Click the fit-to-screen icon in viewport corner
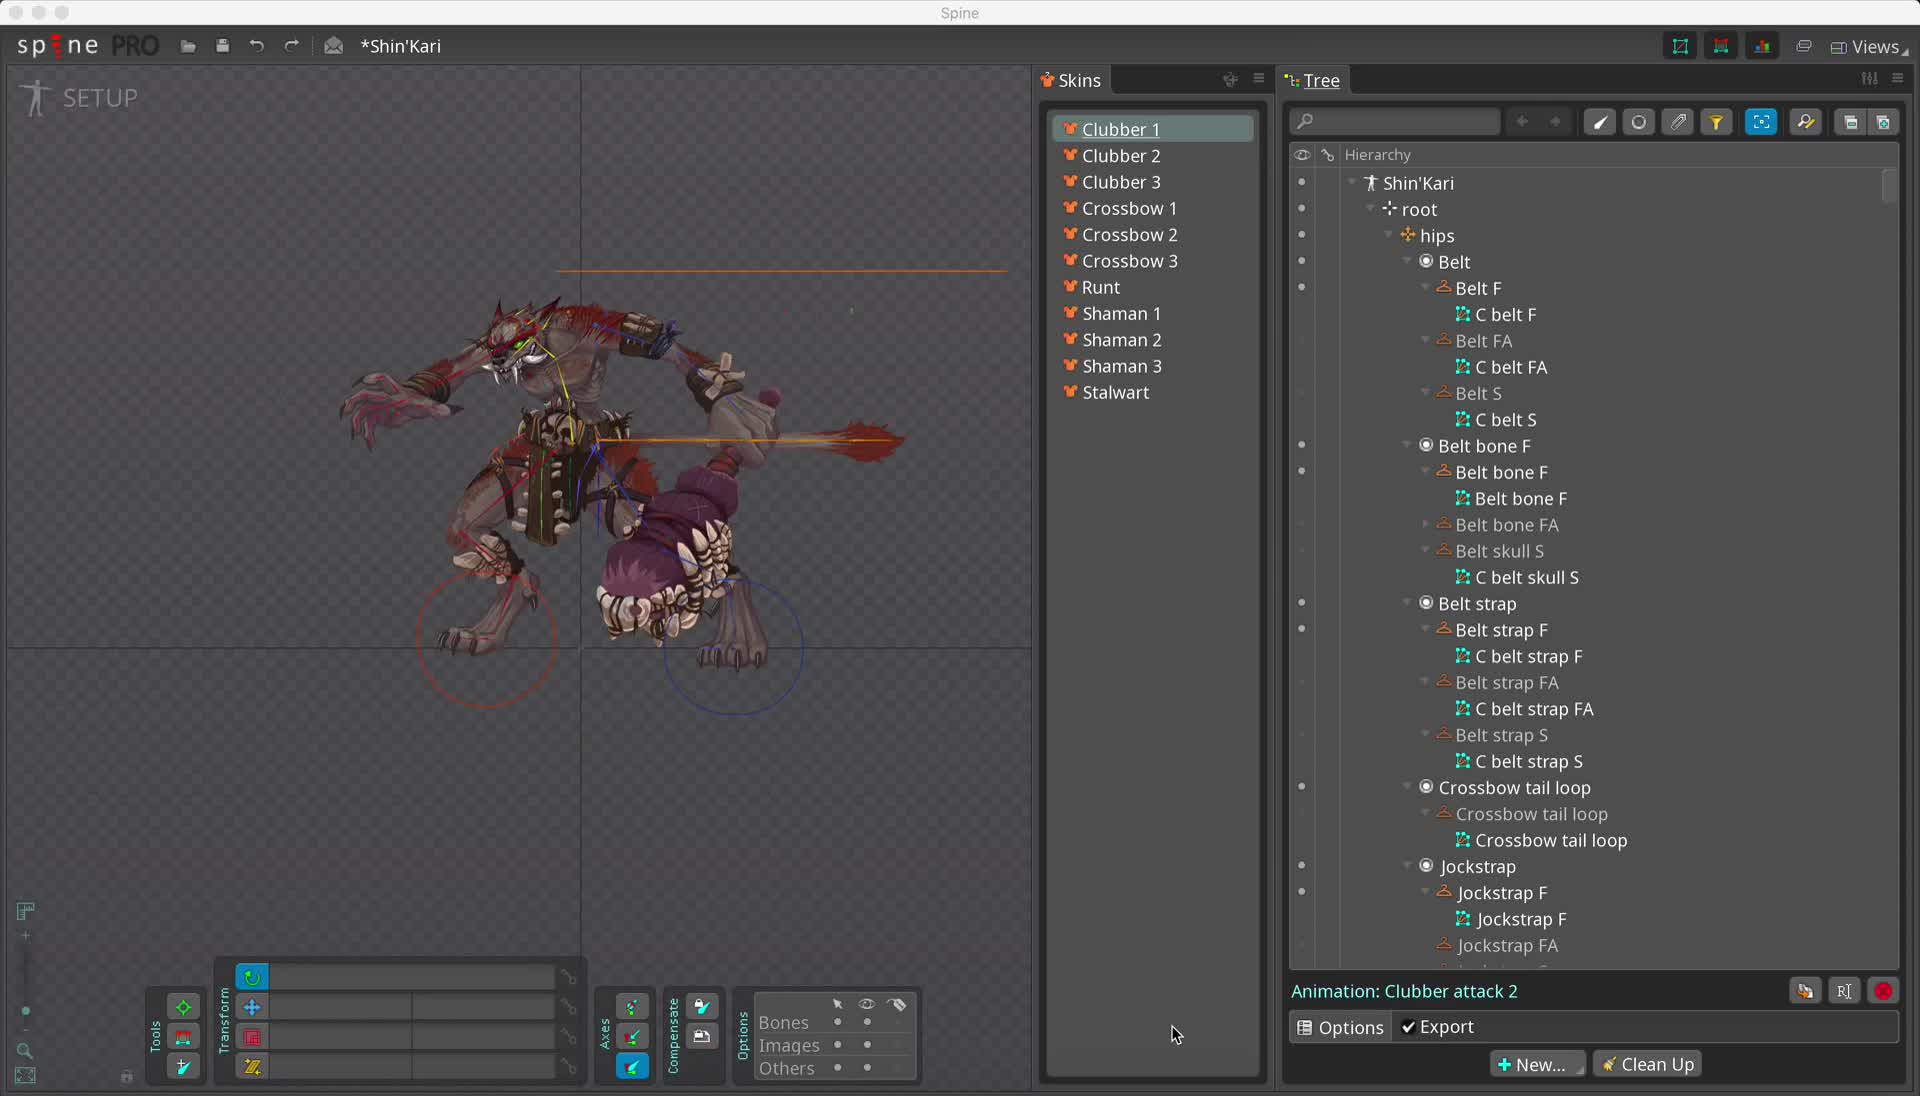The height and width of the screenshot is (1096, 1920). coord(25,1076)
